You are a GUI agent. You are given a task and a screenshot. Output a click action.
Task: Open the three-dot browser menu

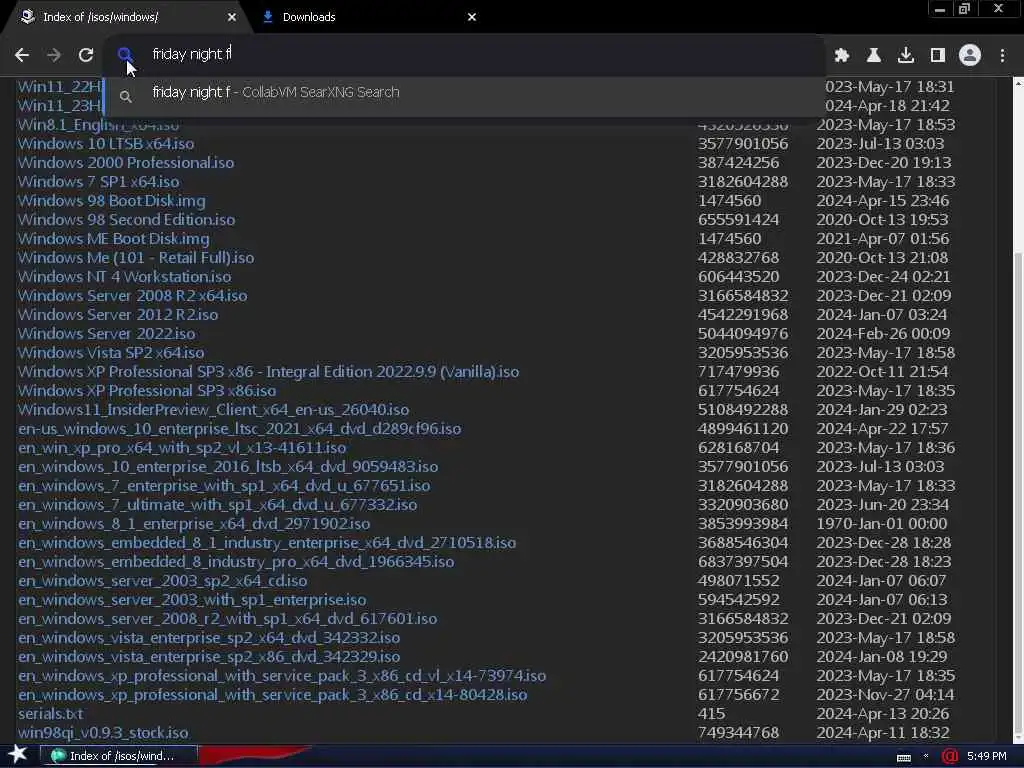pos(1002,56)
